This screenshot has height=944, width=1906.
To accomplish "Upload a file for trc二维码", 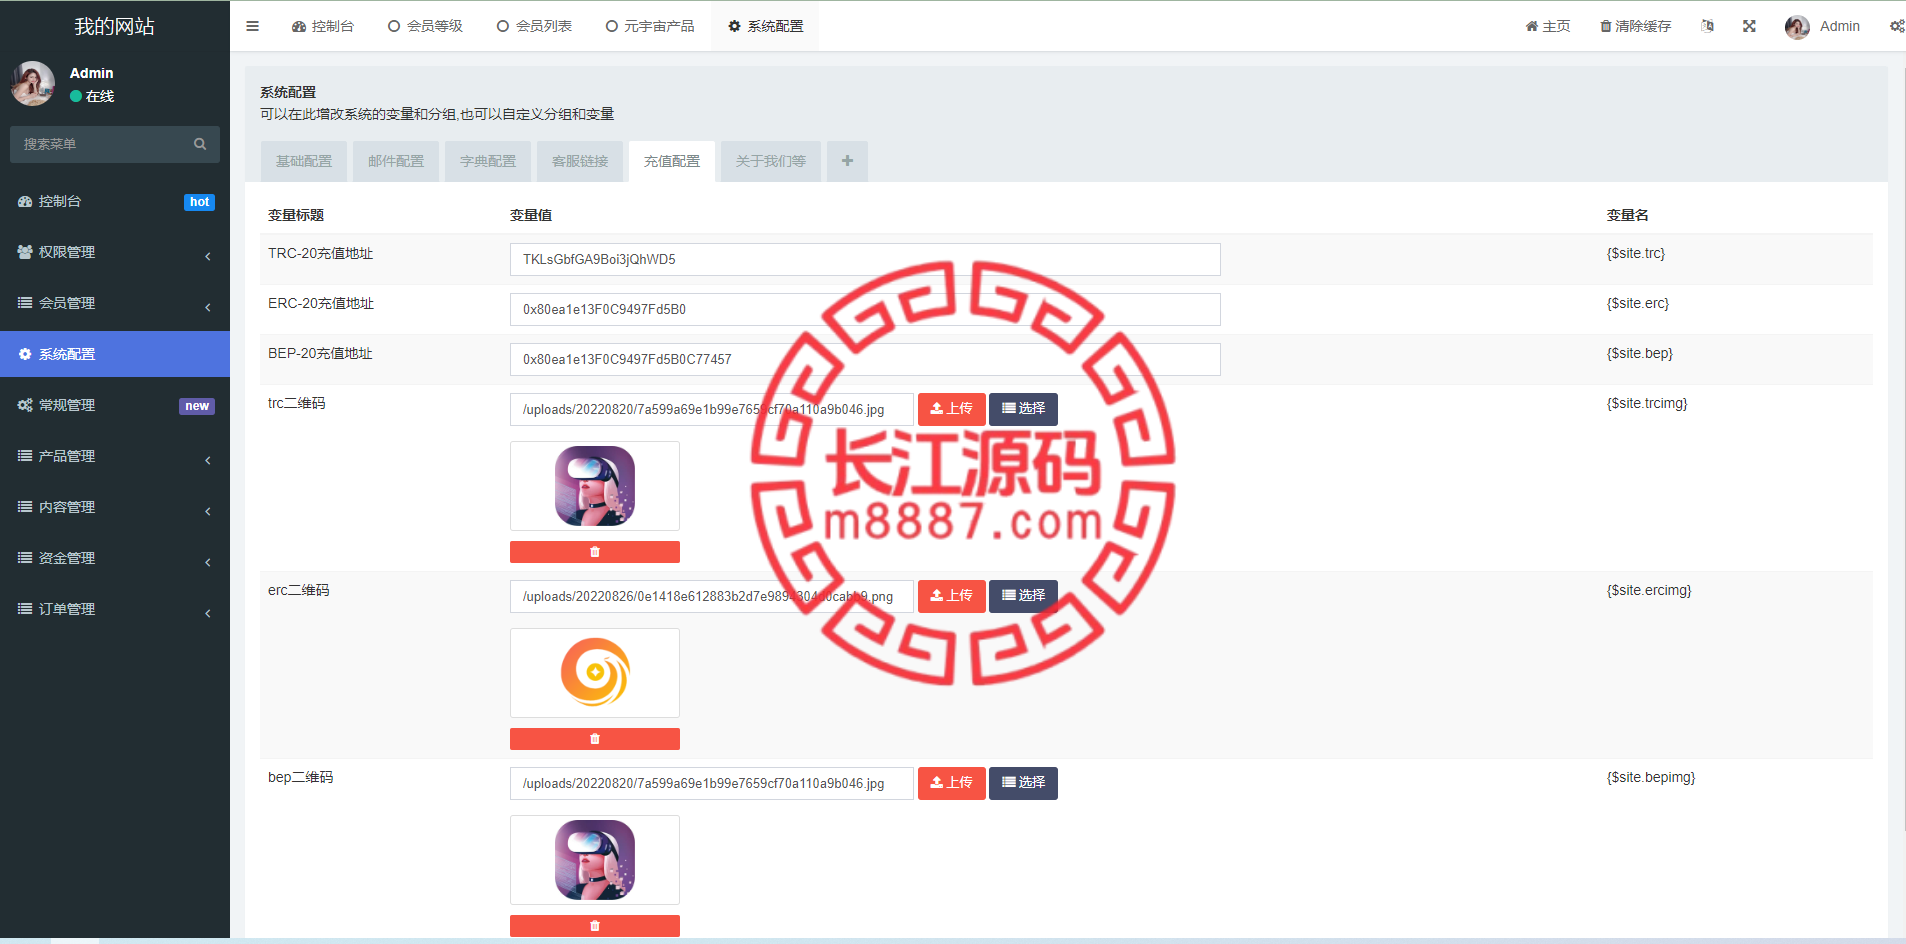I will [952, 409].
